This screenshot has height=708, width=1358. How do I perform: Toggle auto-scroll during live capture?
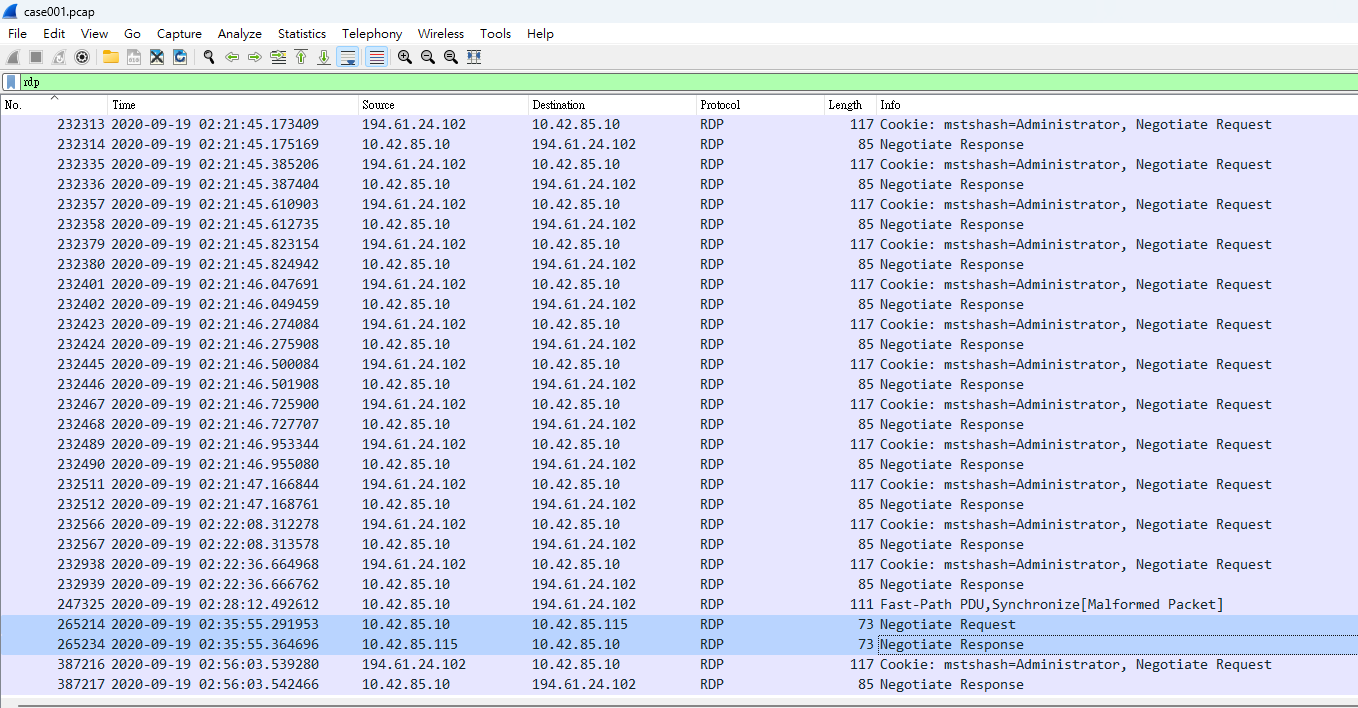click(347, 57)
